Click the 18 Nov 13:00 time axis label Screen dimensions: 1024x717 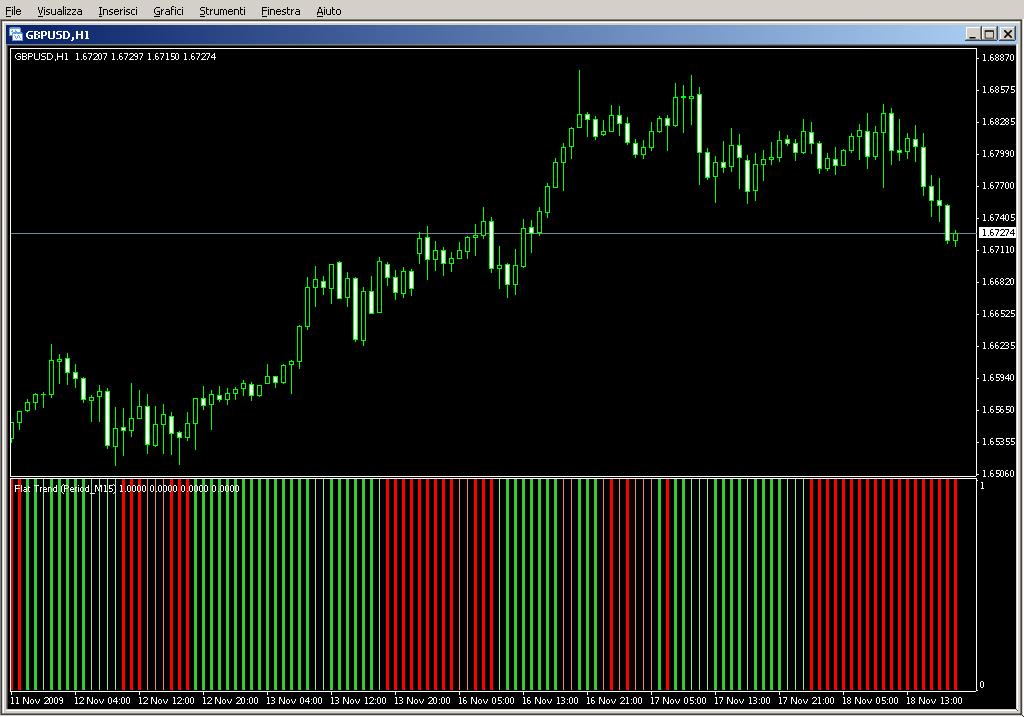935,701
